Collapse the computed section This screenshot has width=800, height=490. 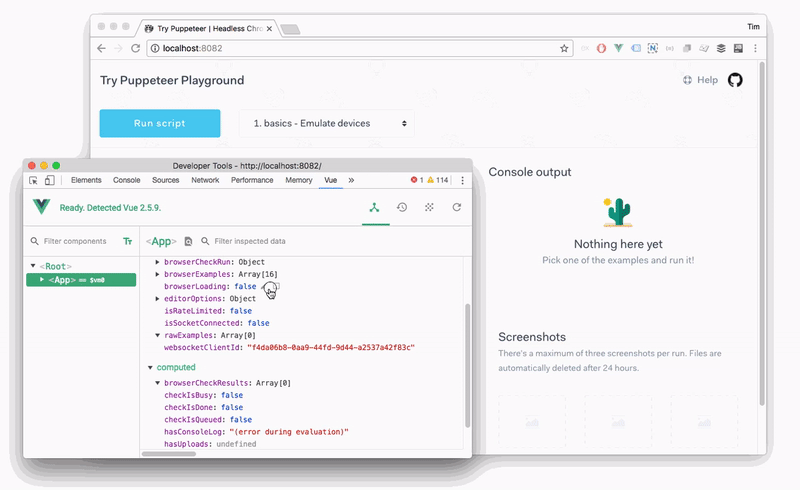[151, 368]
